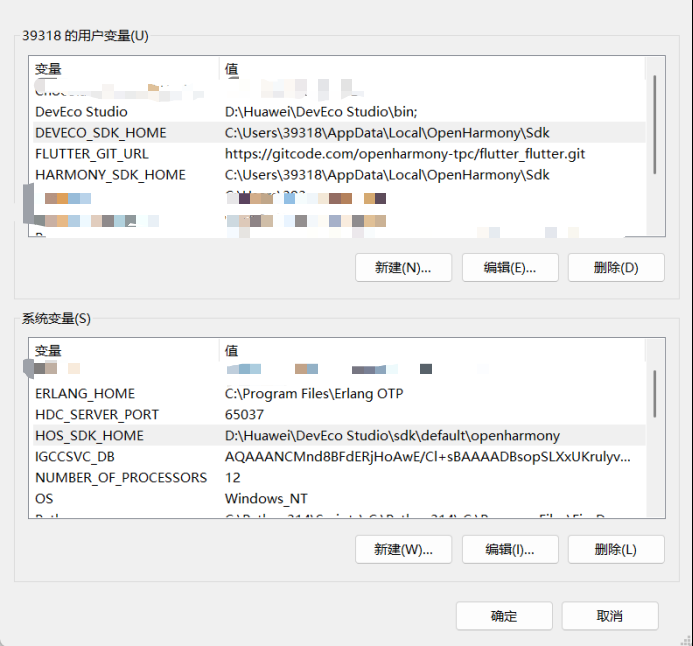
Task: Click the value C:\Program Files\Erlang OTP
Action: pyautogui.click(x=314, y=393)
